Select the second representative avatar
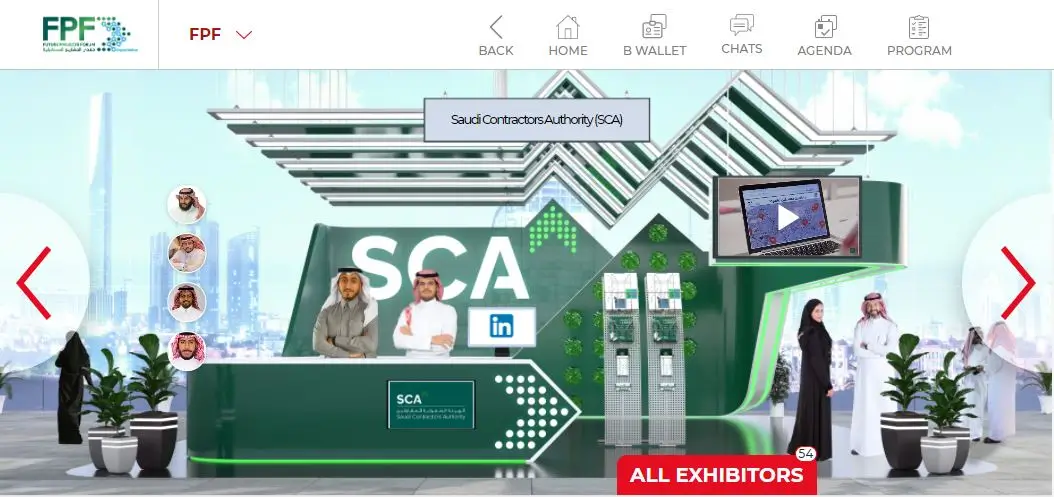Screen dimensions: 1054x497 (x=187, y=253)
